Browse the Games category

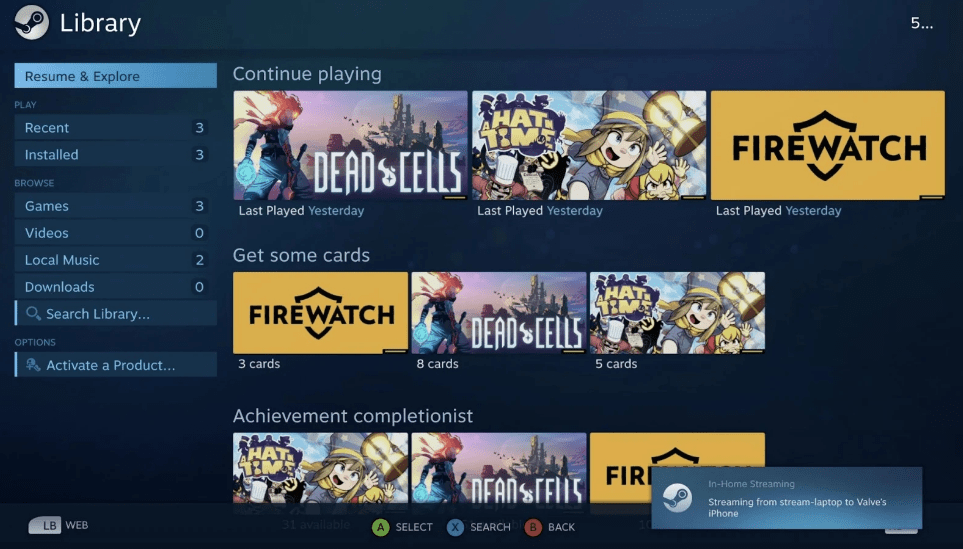point(115,206)
